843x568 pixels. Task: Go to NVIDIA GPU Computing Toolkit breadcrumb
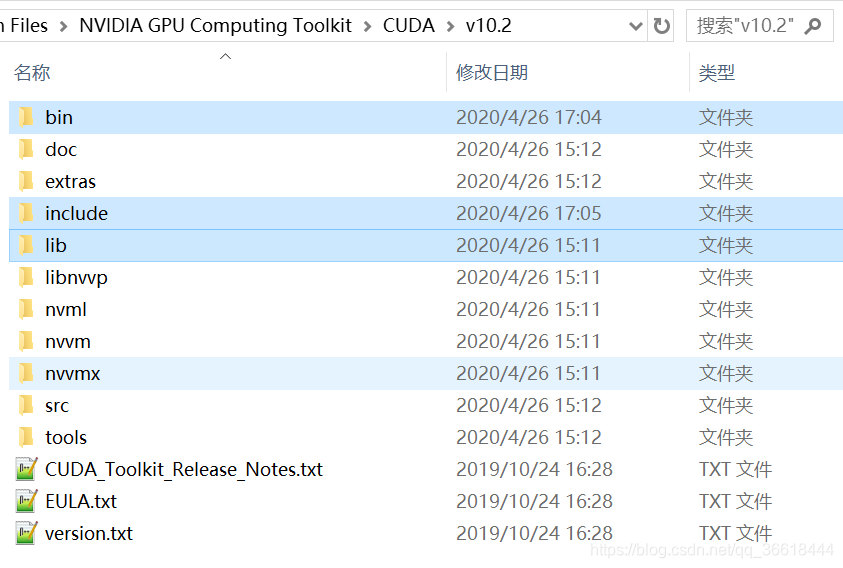tap(215, 26)
